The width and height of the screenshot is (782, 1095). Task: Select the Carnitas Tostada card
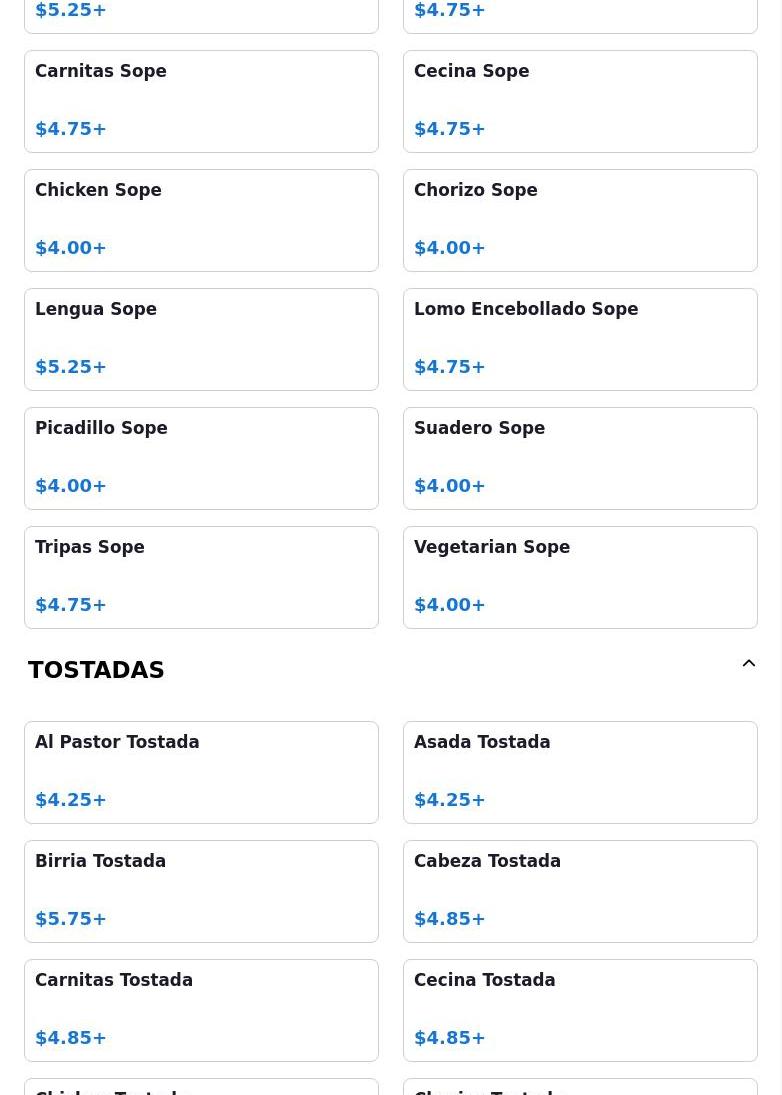(x=201, y=1011)
